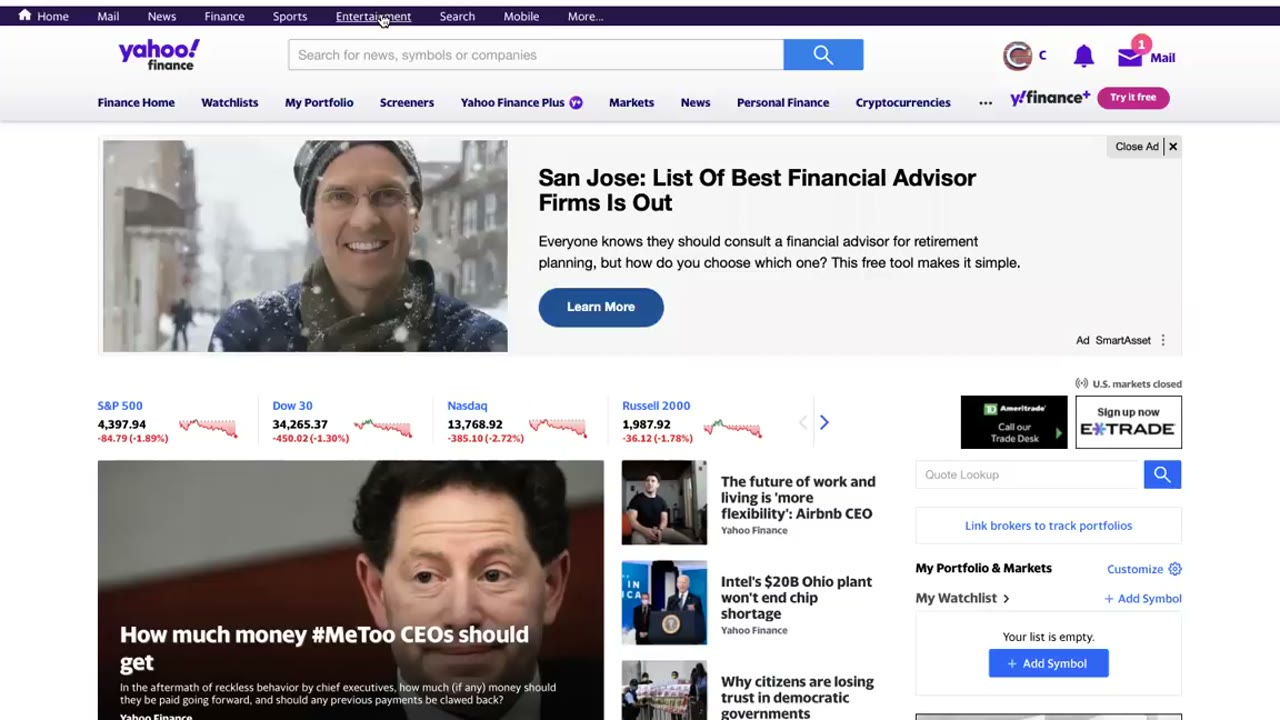
Task: Click the Quote Lookup search icon
Action: pyautogui.click(x=1162, y=475)
